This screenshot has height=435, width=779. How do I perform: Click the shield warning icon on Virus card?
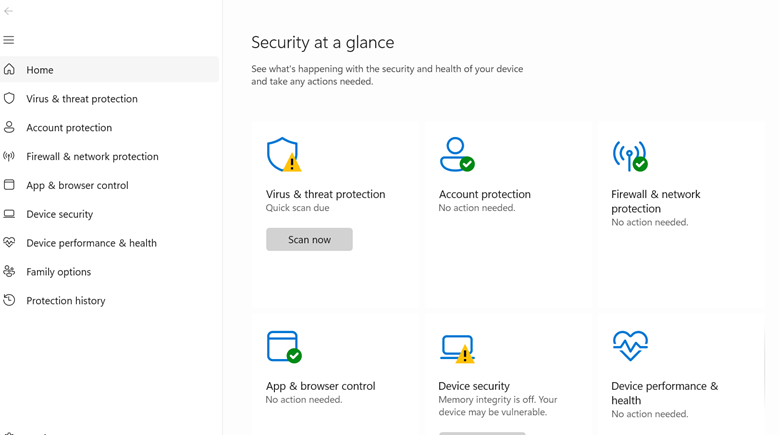pos(284,154)
